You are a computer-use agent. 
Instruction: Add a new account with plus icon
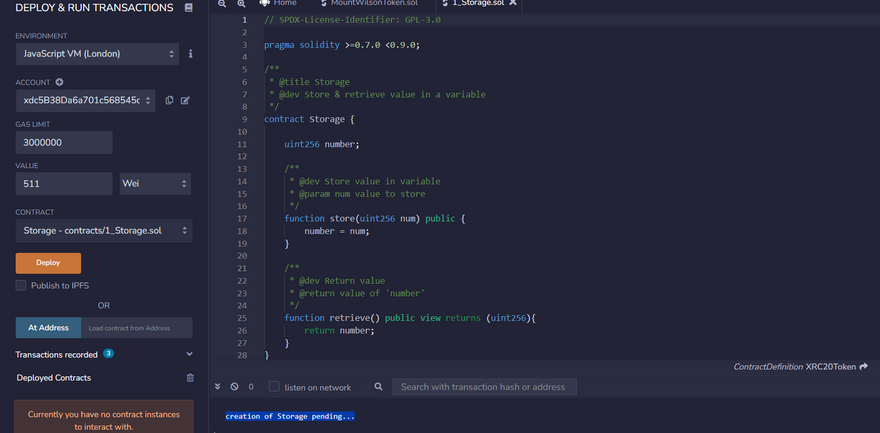[x=59, y=82]
